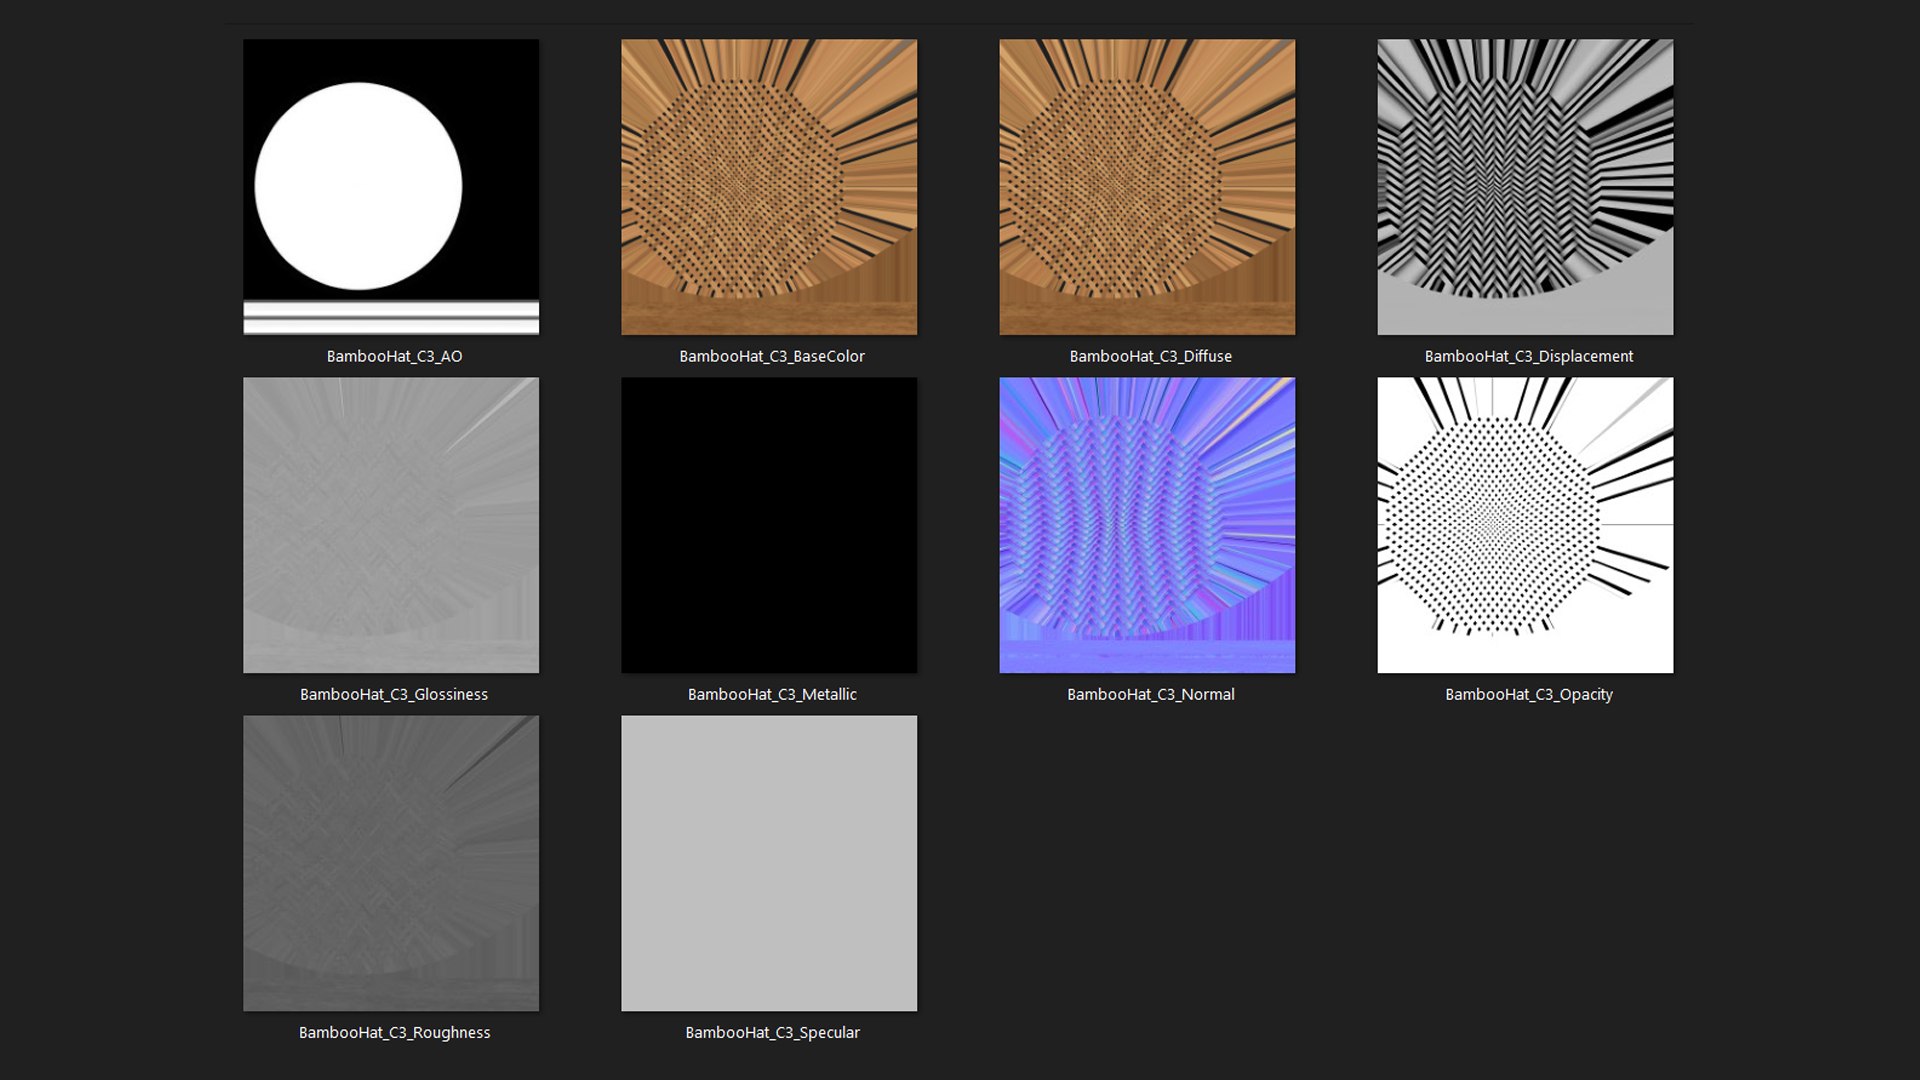Click the BambooHat_C3_Normal file name text
1920x1080 pixels.
pyautogui.click(x=1150, y=694)
